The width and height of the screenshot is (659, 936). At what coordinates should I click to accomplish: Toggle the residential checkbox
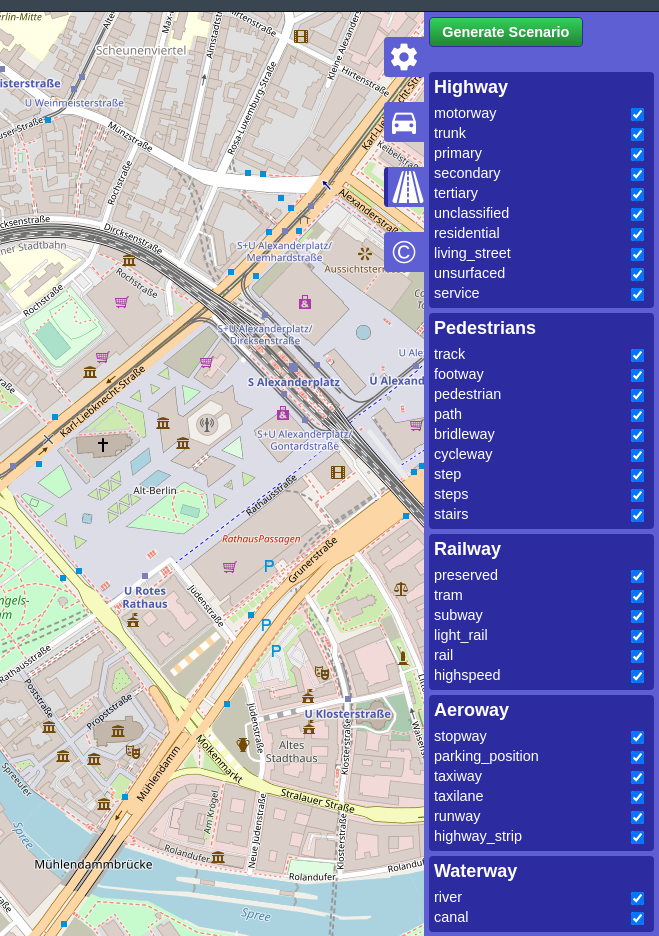click(x=638, y=234)
